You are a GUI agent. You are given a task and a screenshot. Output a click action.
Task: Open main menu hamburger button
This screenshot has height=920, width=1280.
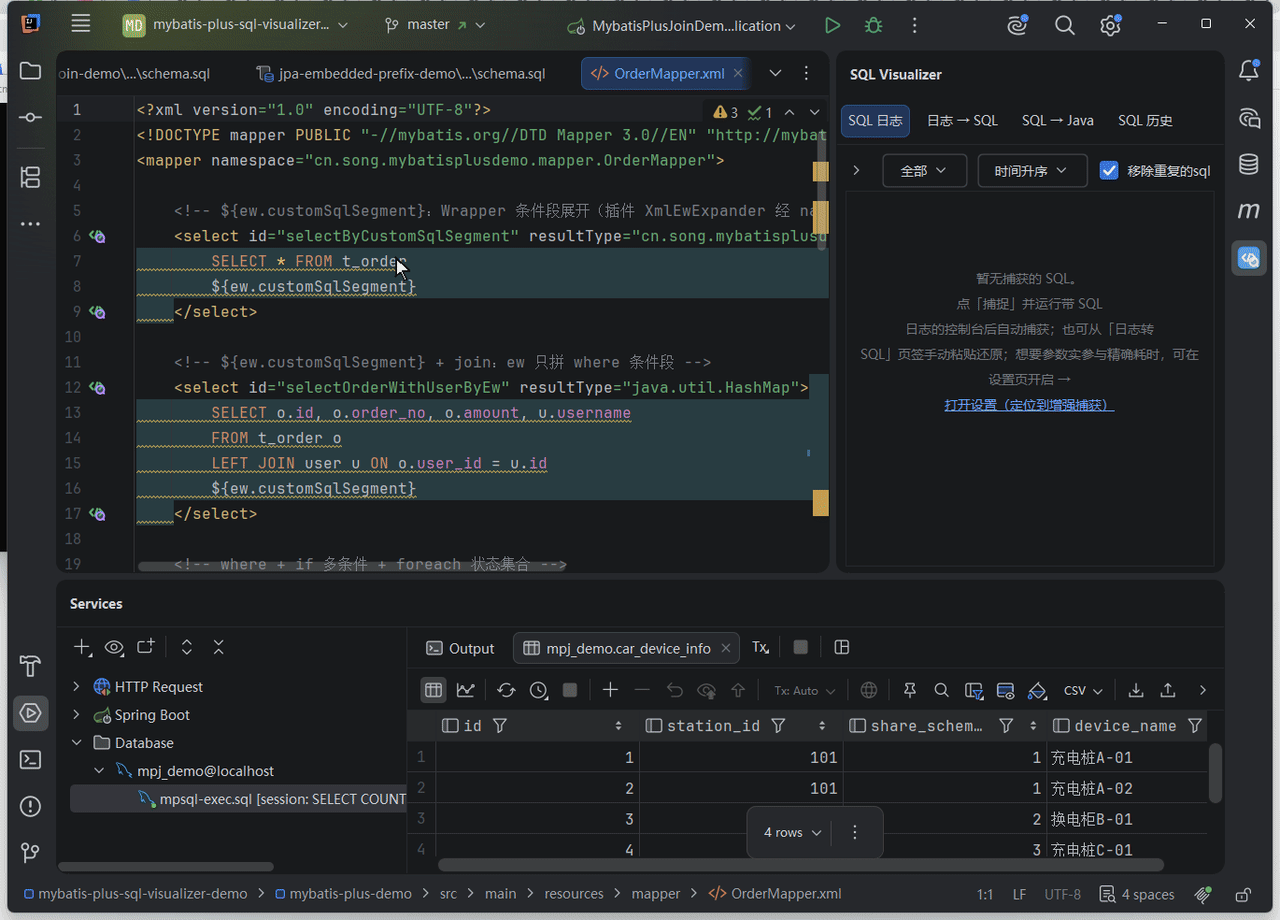point(81,25)
